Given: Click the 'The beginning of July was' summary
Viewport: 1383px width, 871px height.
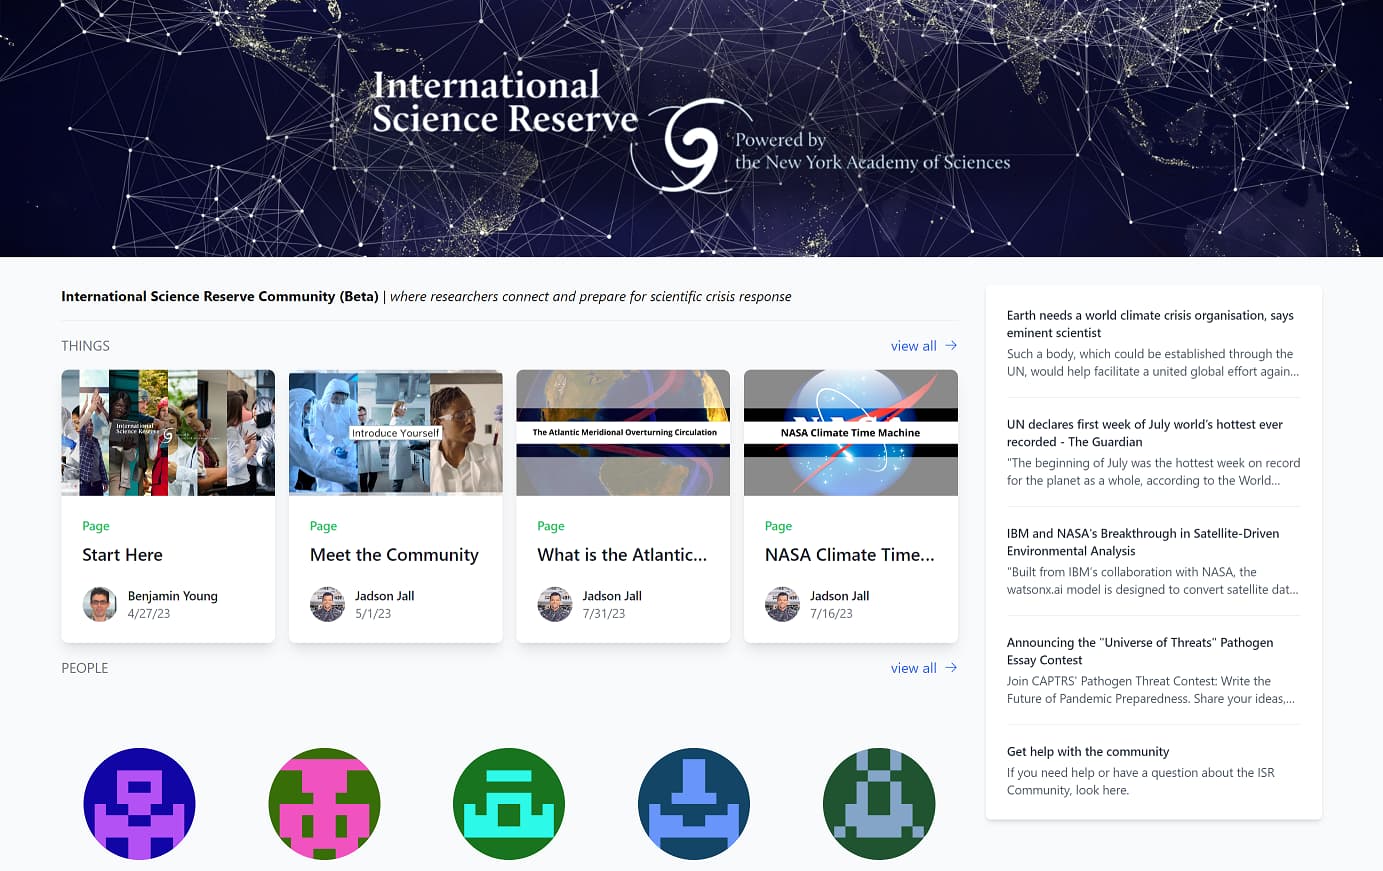Looking at the screenshot, I should click(x=1154, y=472).
